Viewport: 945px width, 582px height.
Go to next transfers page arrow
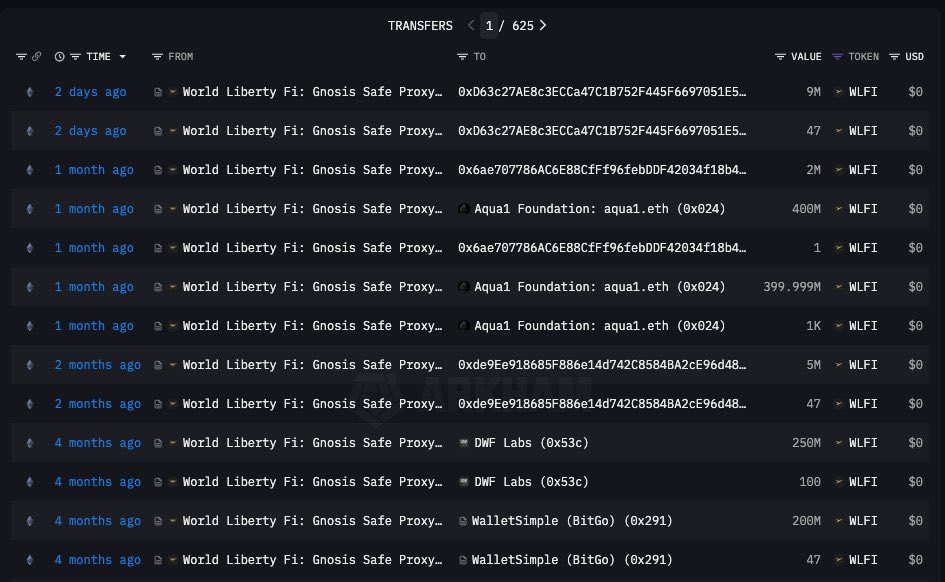(543, 25)
